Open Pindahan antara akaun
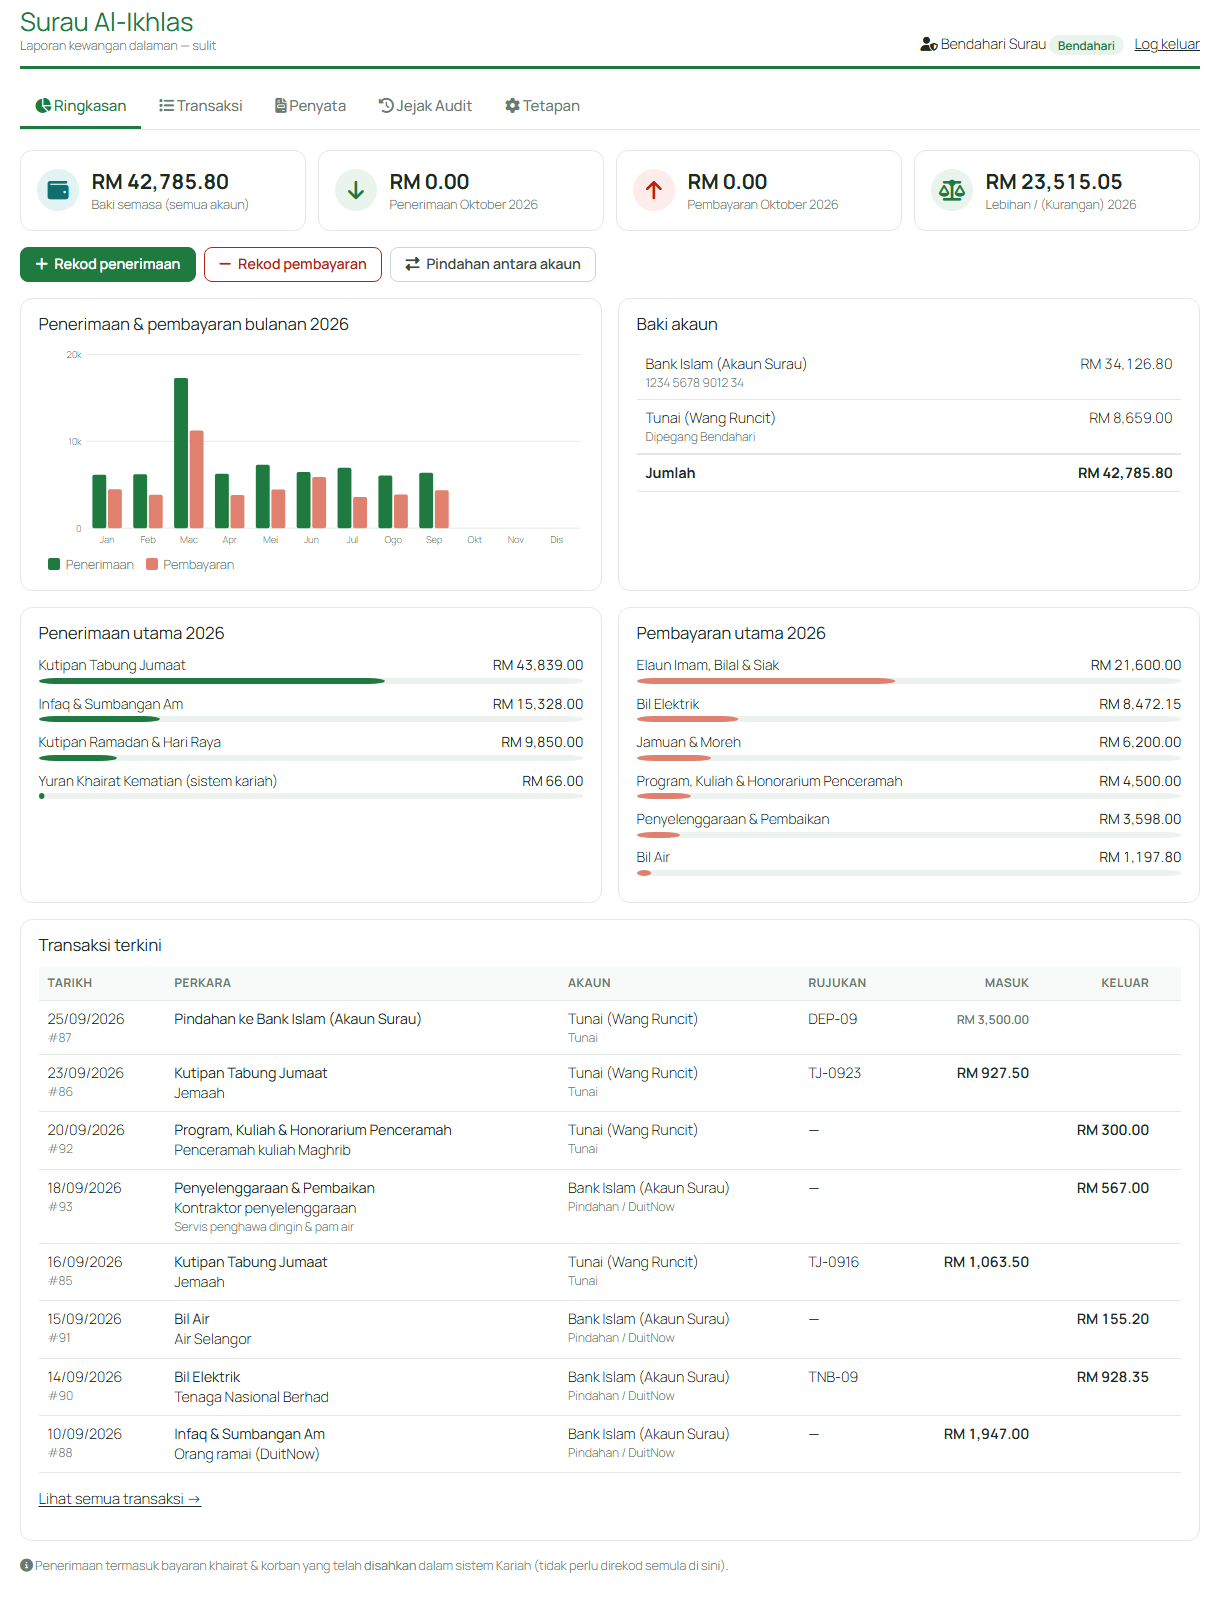 click(x=493, y=264)
